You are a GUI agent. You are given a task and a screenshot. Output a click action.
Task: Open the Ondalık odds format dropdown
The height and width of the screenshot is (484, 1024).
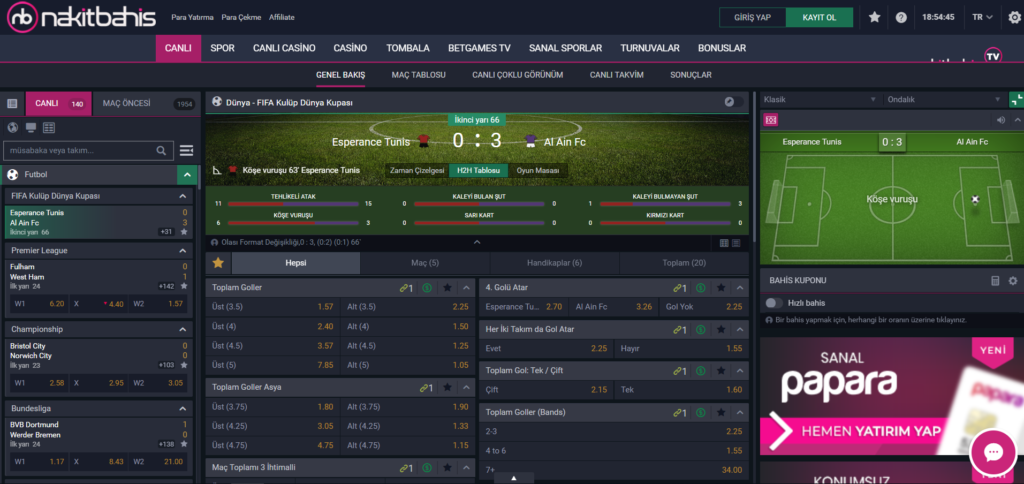[944, 100]
